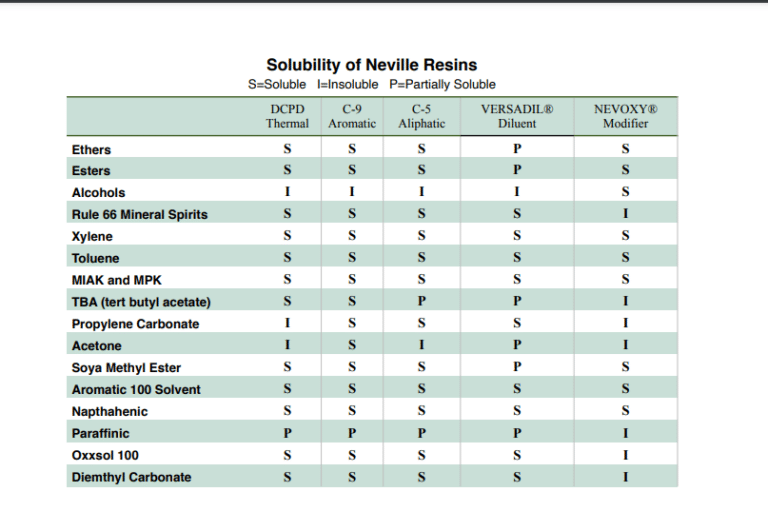Click the Esters VERSADIL Diluent cell 'P'
The width and height of the screenshot is (768, 531).
click(517, 169)
